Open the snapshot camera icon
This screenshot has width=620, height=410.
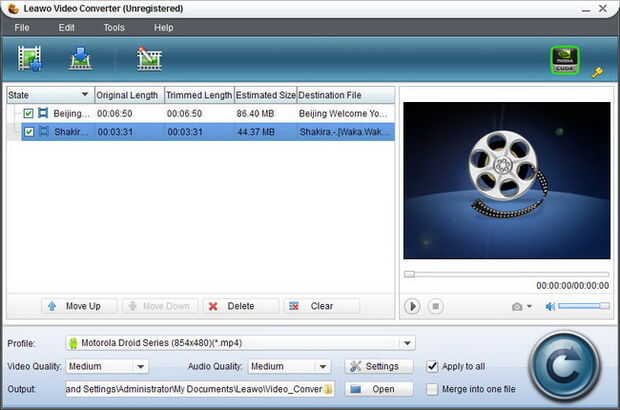[517, 307]
